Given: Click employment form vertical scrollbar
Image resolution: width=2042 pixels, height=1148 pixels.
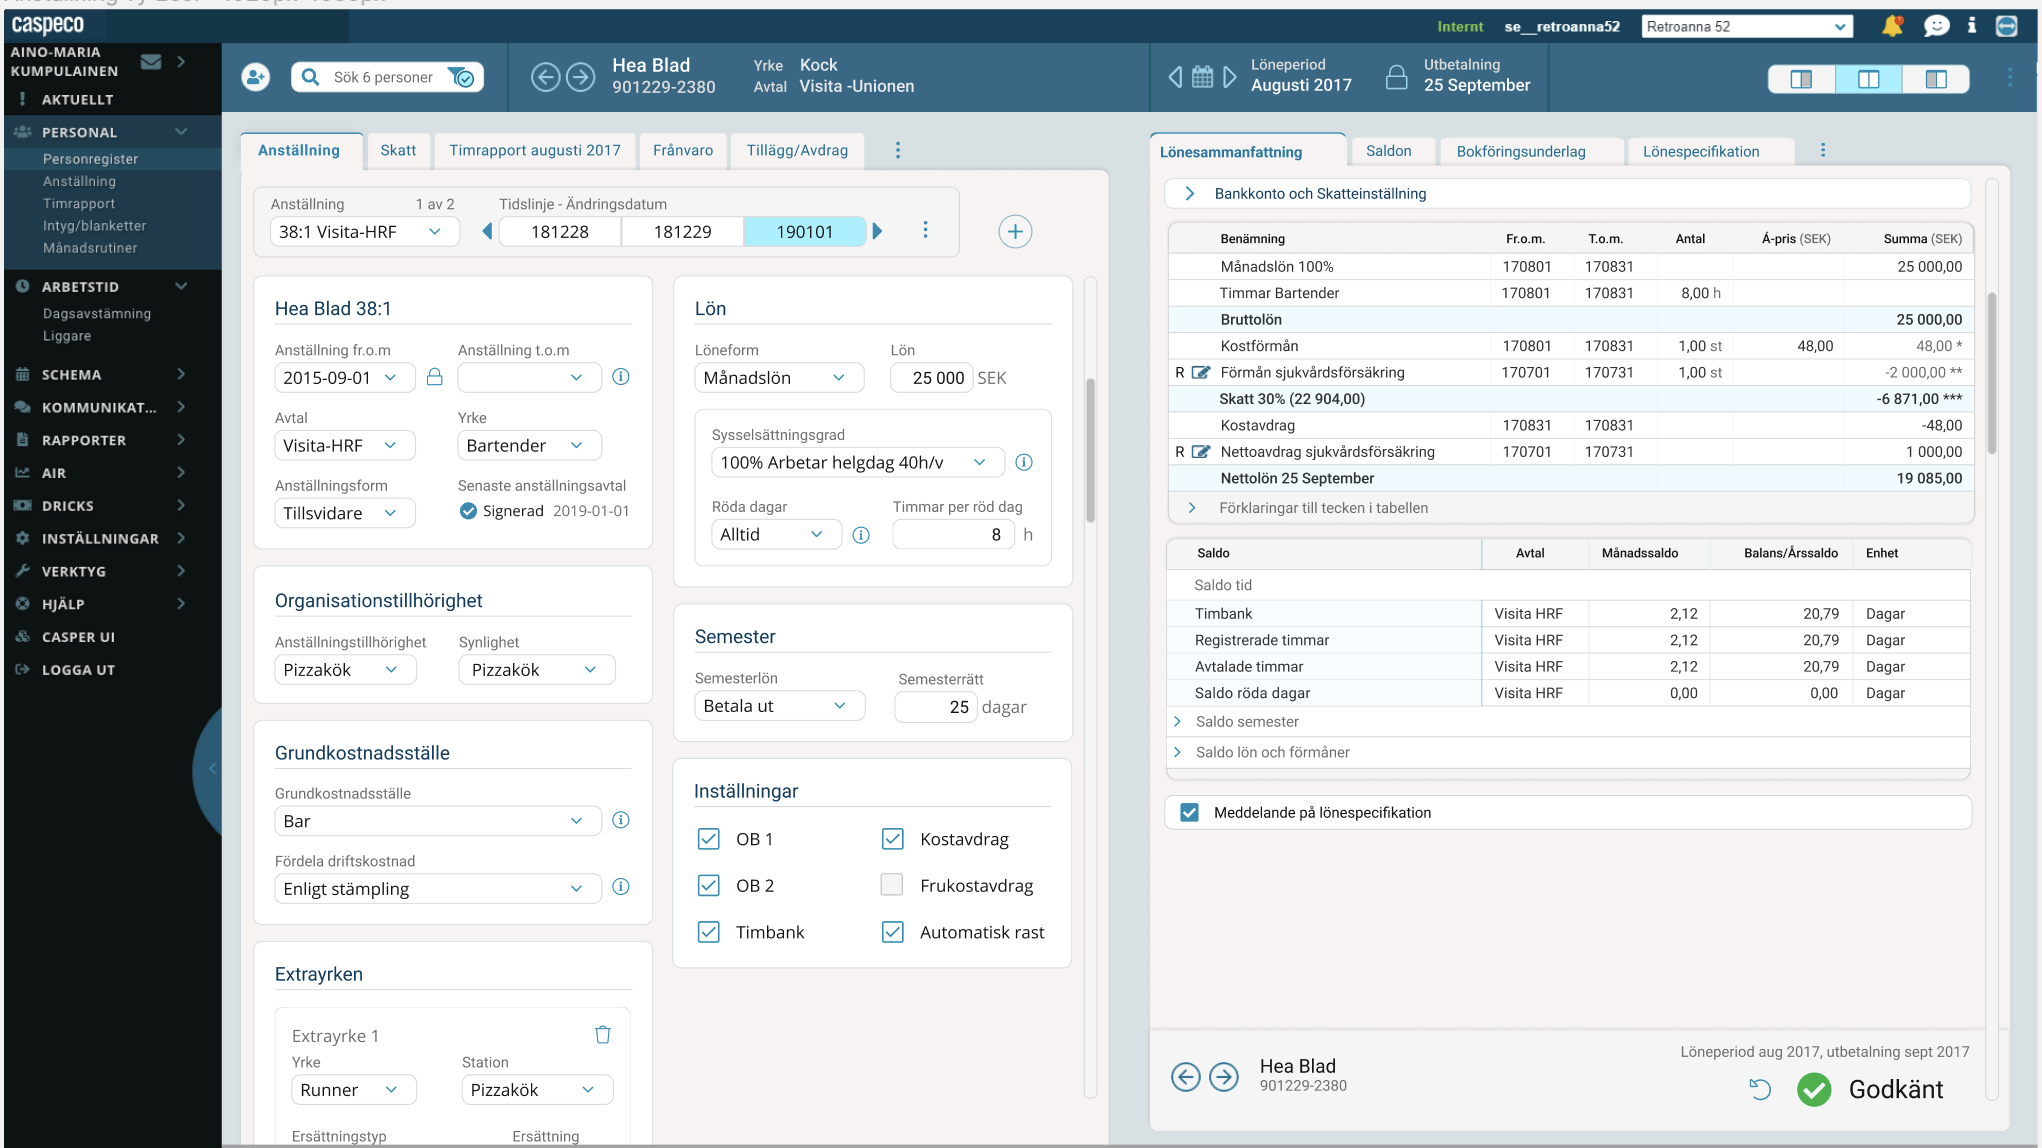Looking at the screenshot, I should pyautogui.click(x=1091, y=450).
